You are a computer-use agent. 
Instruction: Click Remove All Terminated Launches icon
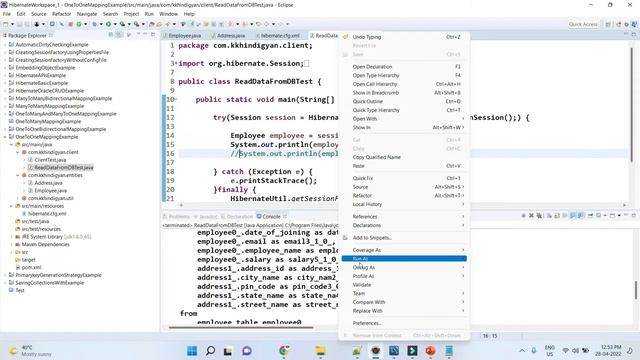point(539,216)
